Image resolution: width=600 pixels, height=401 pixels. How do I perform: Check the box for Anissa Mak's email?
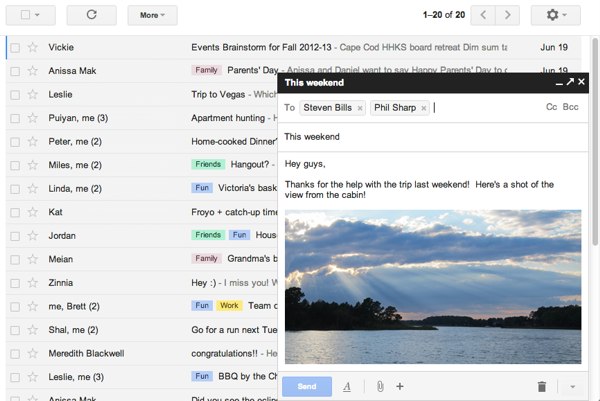click(14, 71)
